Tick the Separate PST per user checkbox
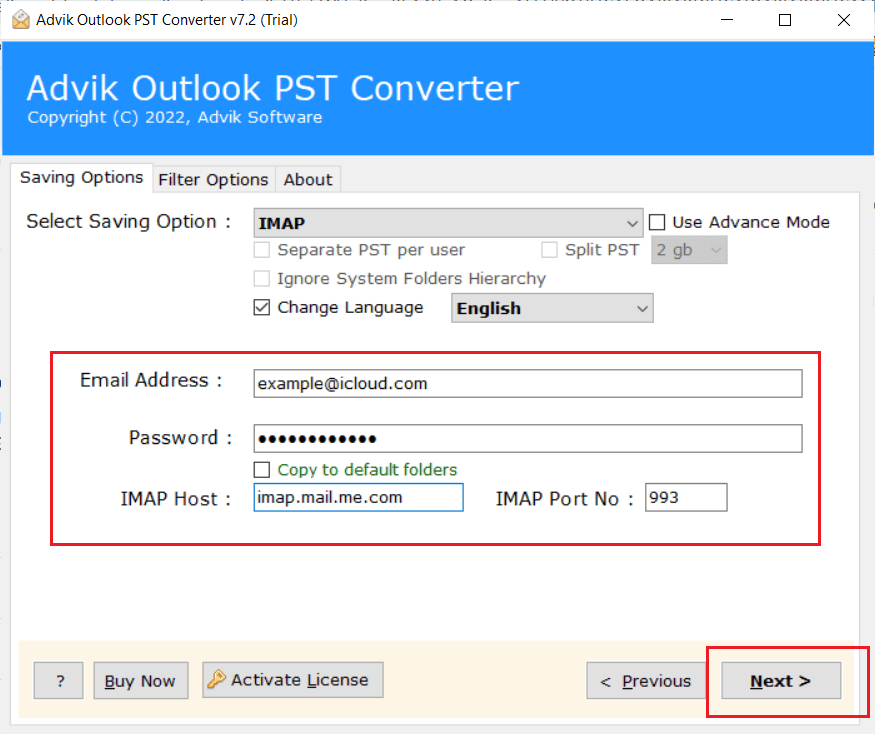Viewport: 875px width, 734px height. click(262, 250)
